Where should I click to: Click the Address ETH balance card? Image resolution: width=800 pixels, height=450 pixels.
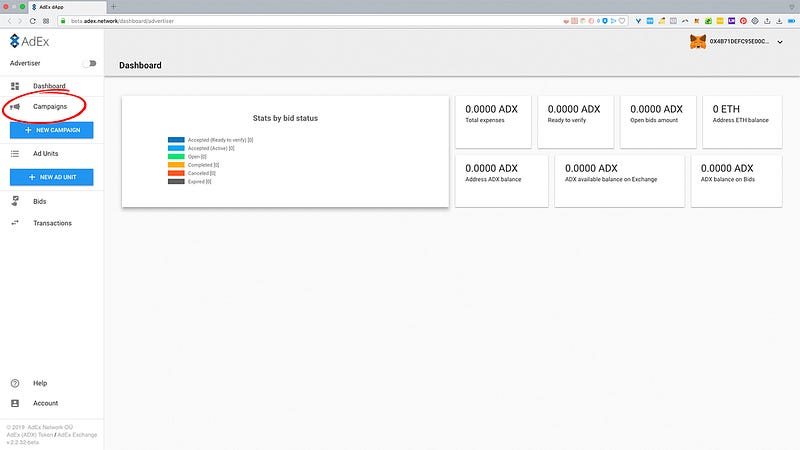click(742, 122)
